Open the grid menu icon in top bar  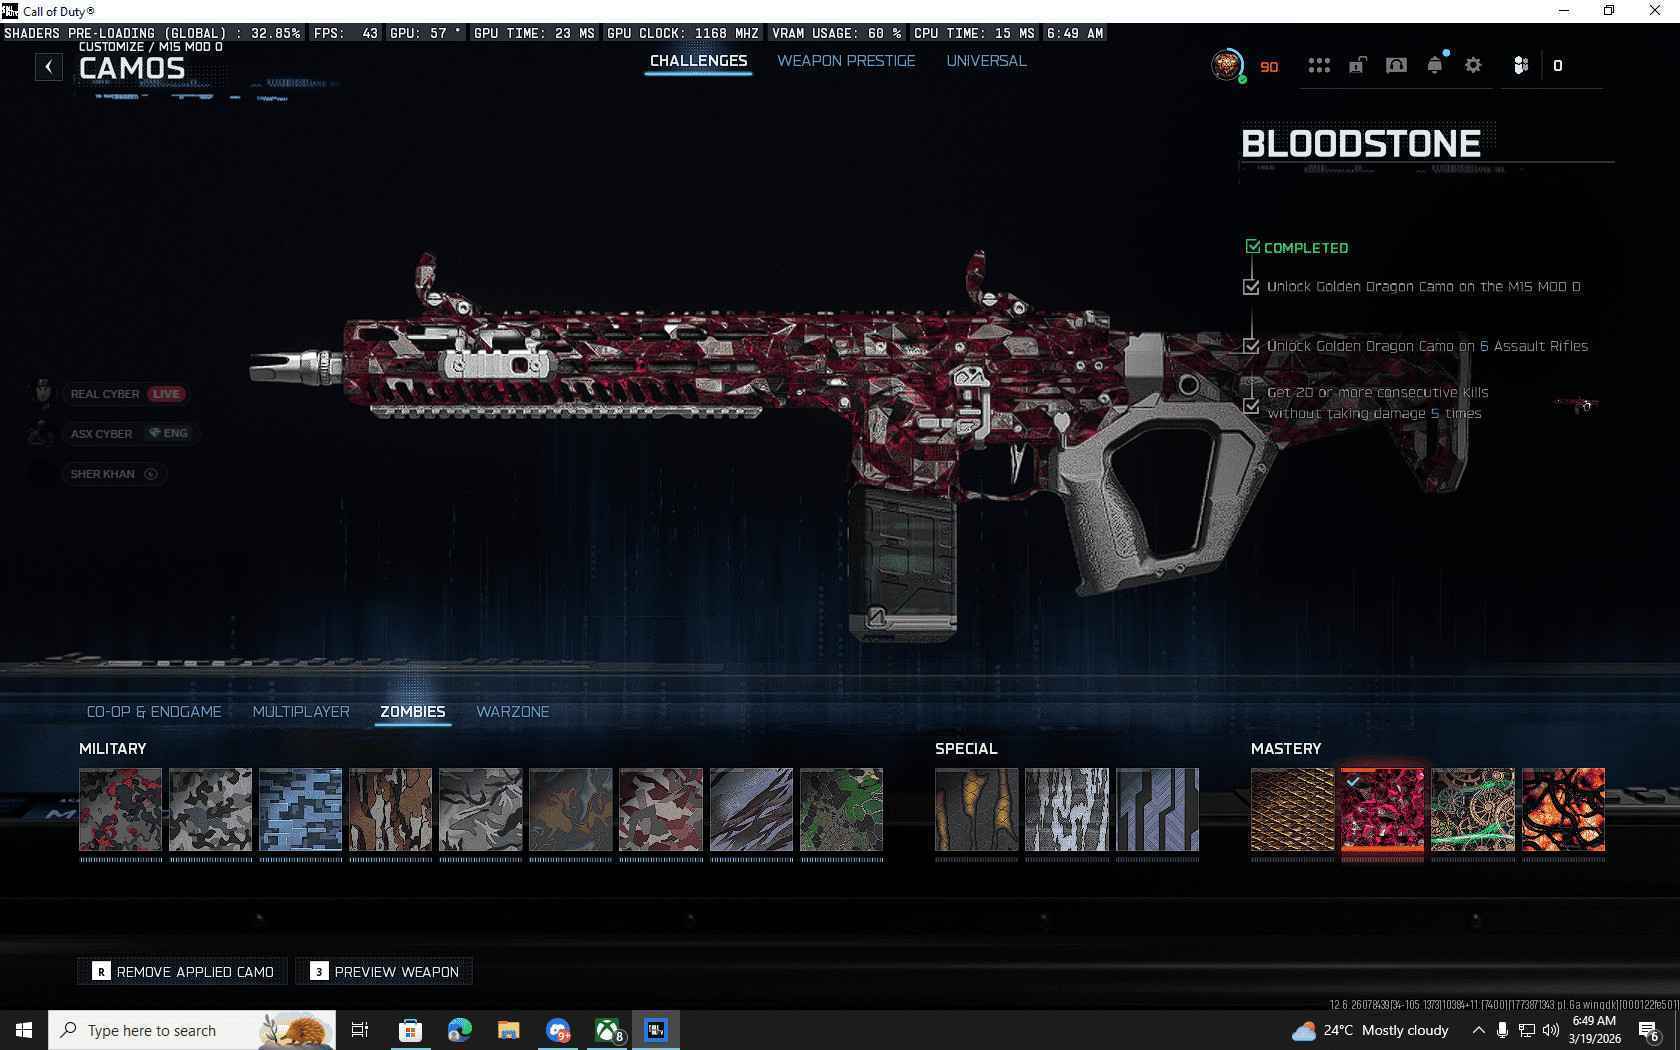(1319, 66)
